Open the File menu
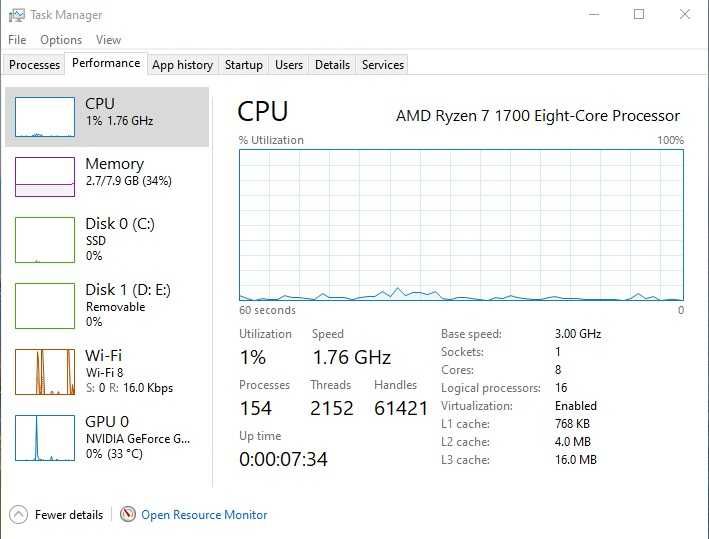Screen dimensions: 709x539 [17, 40]
